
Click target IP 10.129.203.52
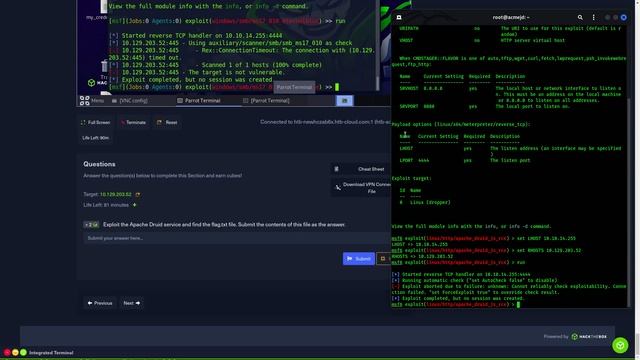click(x=116, y=194)
